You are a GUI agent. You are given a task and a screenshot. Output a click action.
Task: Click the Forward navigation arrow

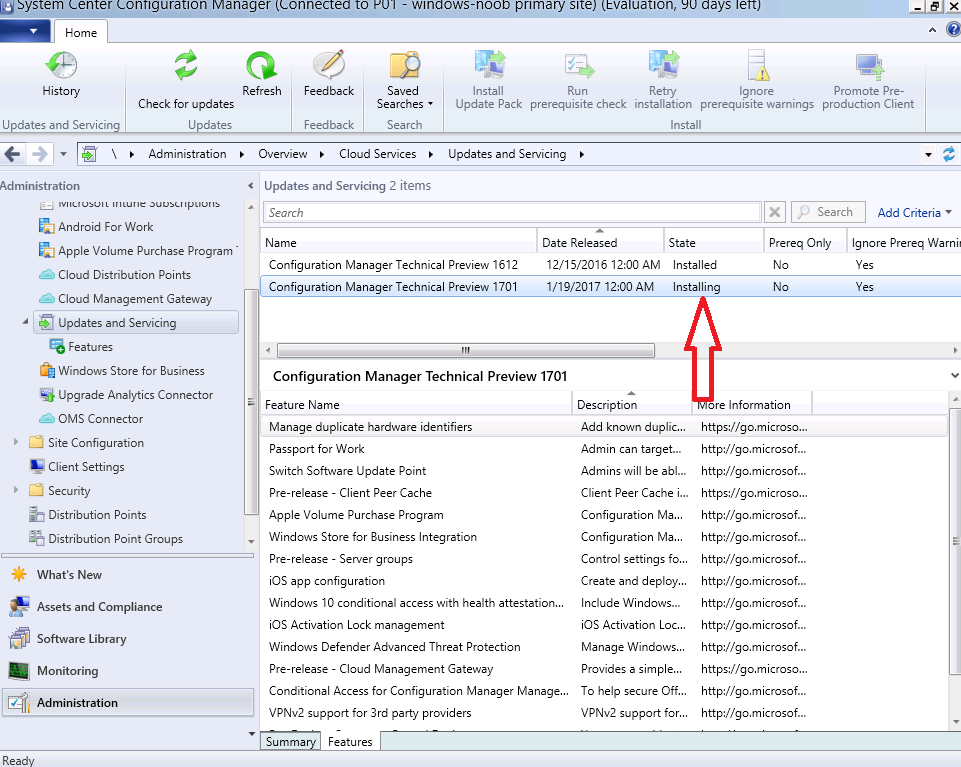tap(39, 154)
